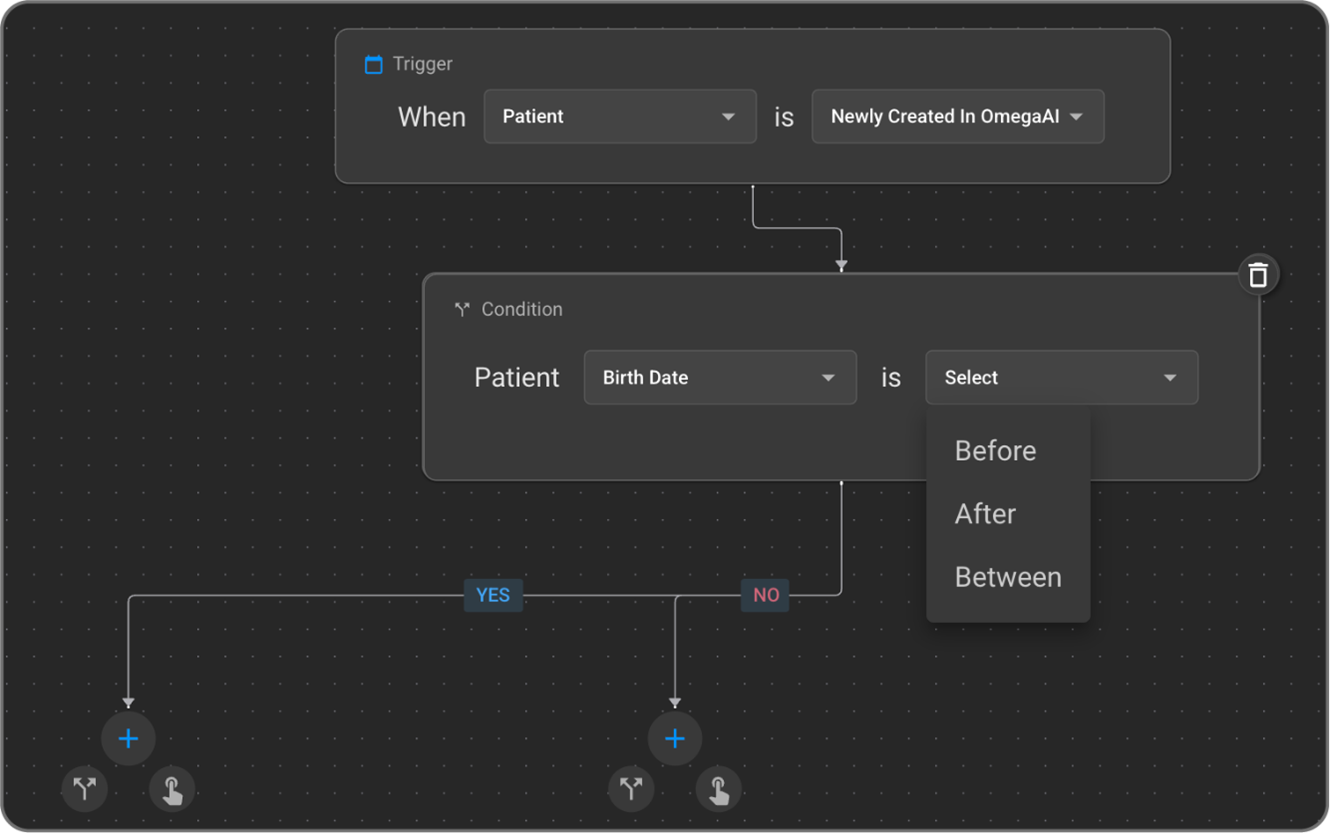Click the calendar icon beside Trigger
Image resolution: width=1330 pixels, height=833 pixels.
click(x=373, y=65)
